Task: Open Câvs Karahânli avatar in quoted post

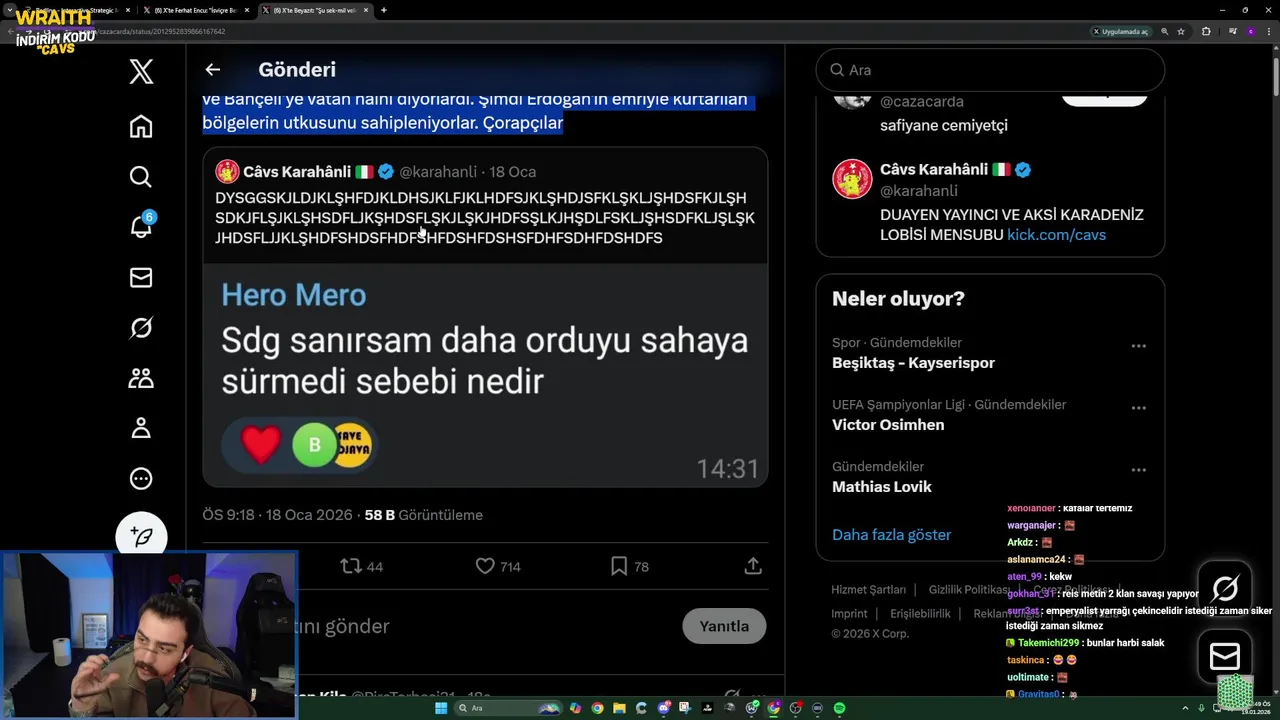Action: pos(227,171)
